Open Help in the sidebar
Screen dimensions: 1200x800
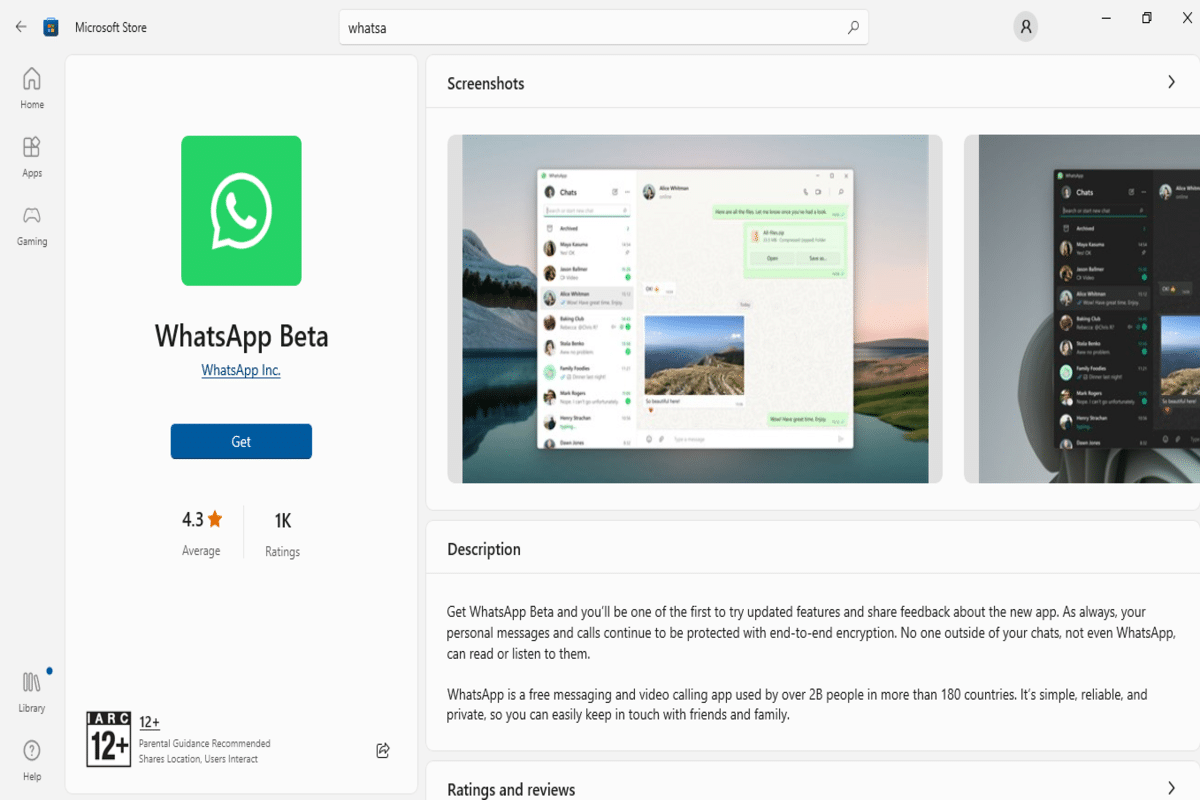point(32,760)
